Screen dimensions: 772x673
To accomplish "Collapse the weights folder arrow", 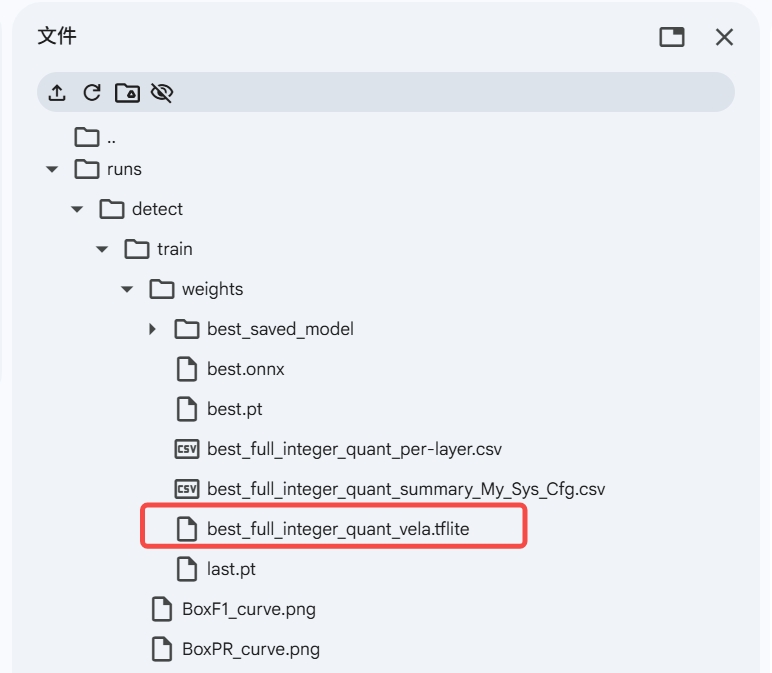I will pyautogui.click(x=127, y=289).
